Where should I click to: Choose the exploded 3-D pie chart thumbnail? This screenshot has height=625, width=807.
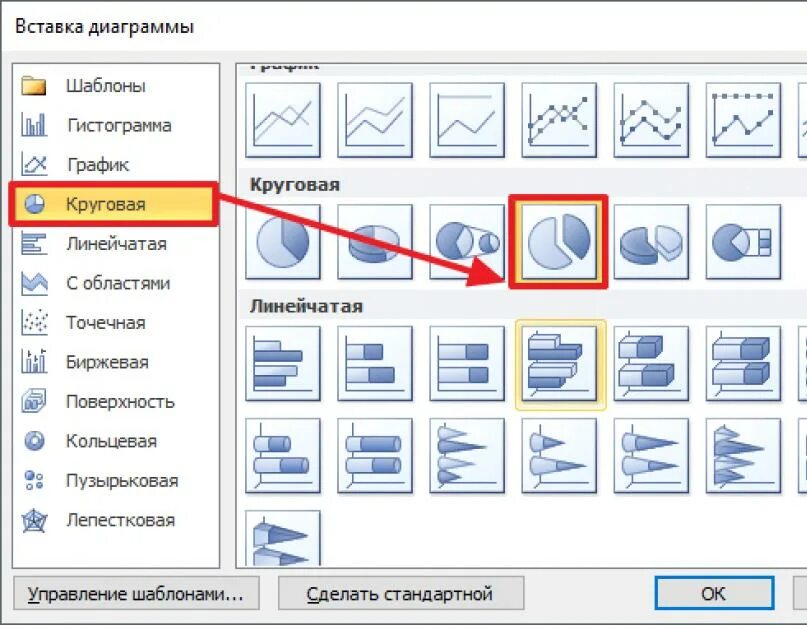click(652, 242)
